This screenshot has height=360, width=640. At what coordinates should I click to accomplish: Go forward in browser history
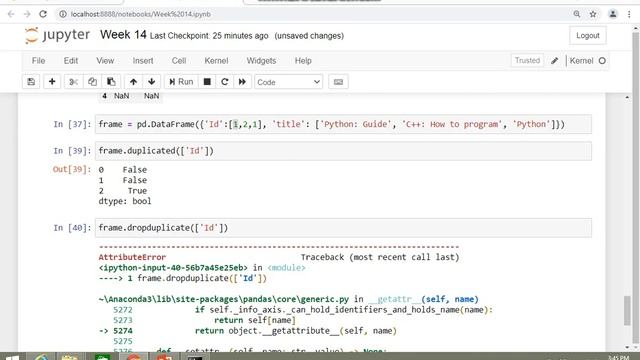tap(27, 14)
